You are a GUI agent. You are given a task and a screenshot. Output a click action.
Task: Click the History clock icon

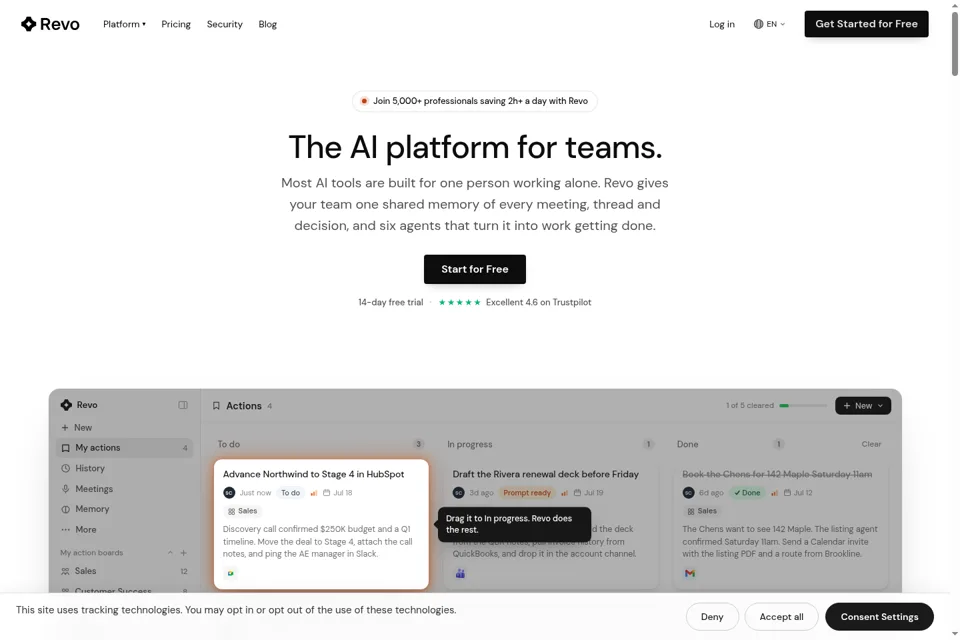tap(66, 468)
